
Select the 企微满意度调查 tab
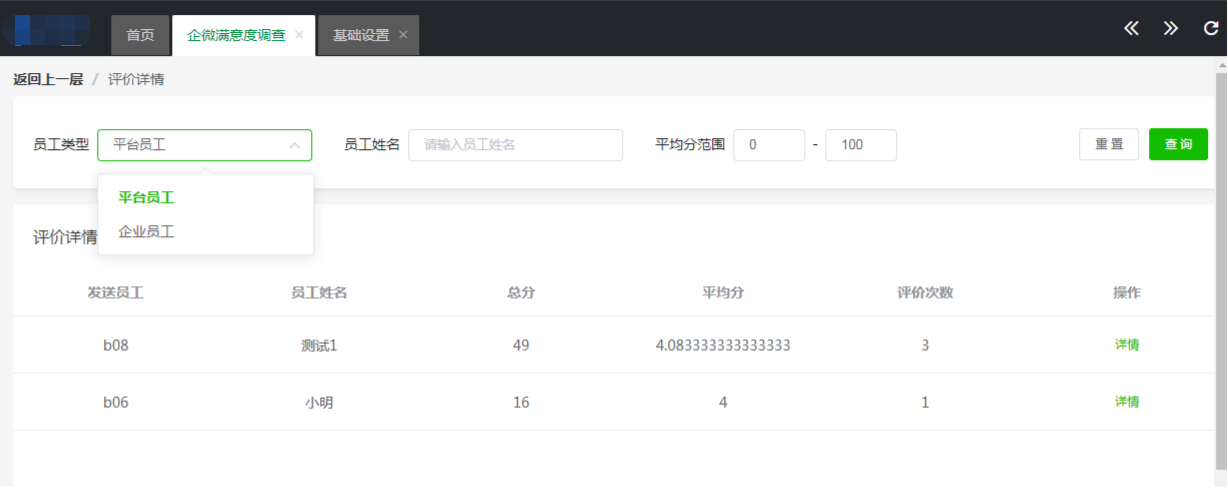click(x=236, y=35)
